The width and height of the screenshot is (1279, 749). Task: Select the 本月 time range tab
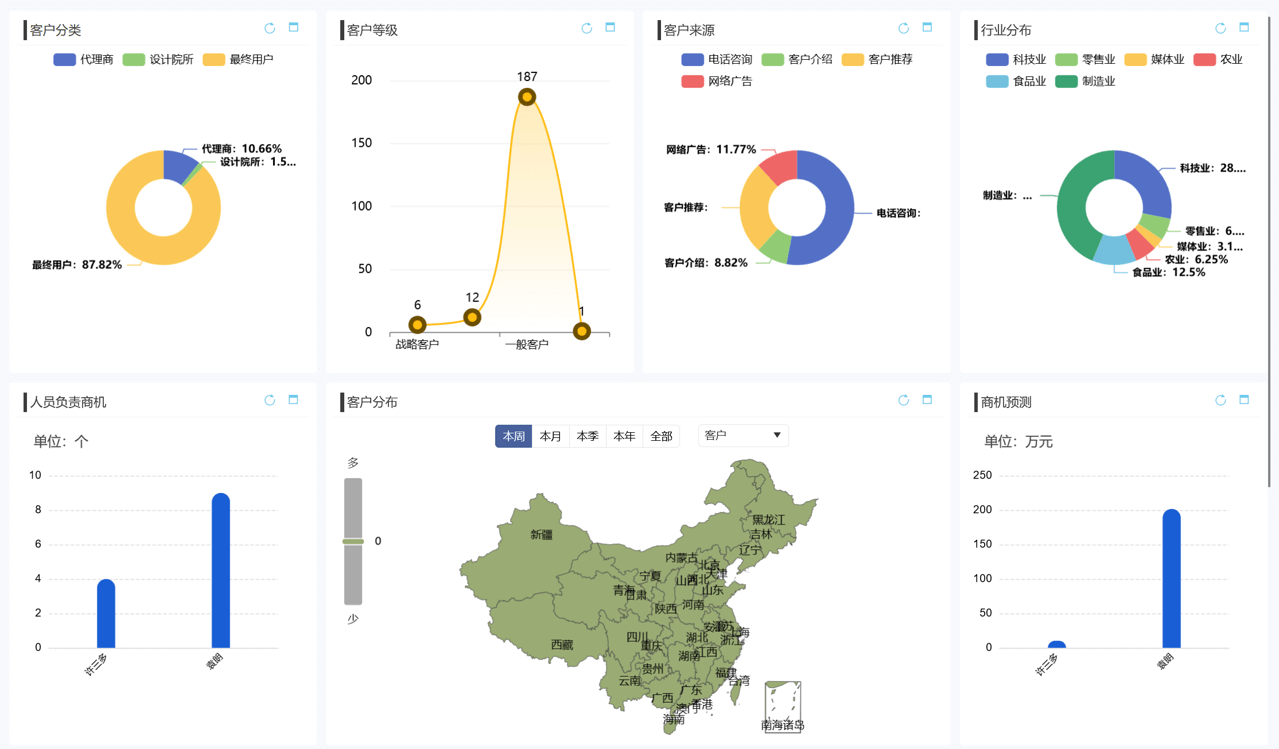(550, 436)
